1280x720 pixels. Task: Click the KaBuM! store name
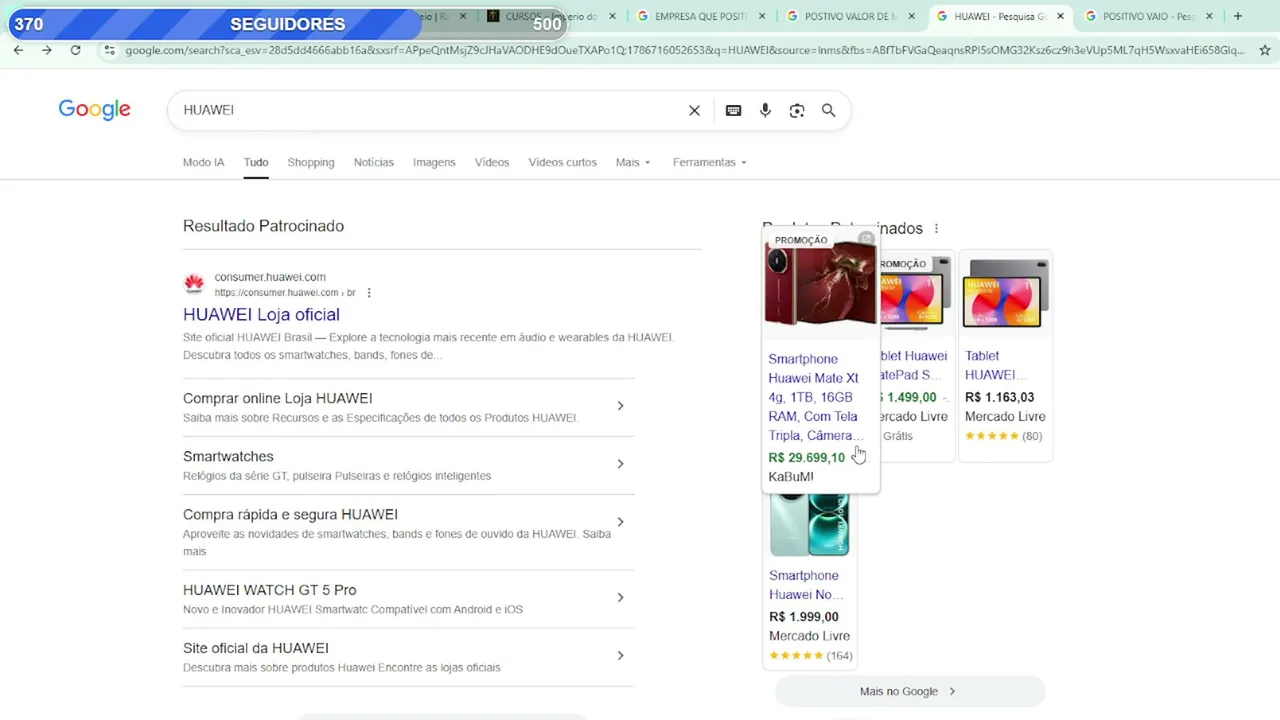point(791,477)
